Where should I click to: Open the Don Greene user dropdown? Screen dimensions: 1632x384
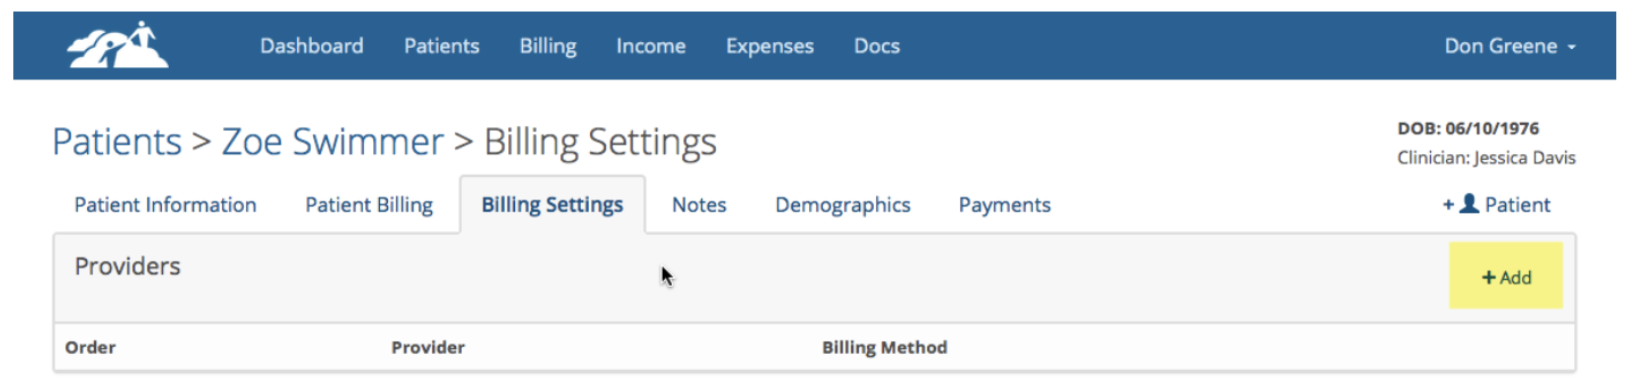coord(1510,46)
